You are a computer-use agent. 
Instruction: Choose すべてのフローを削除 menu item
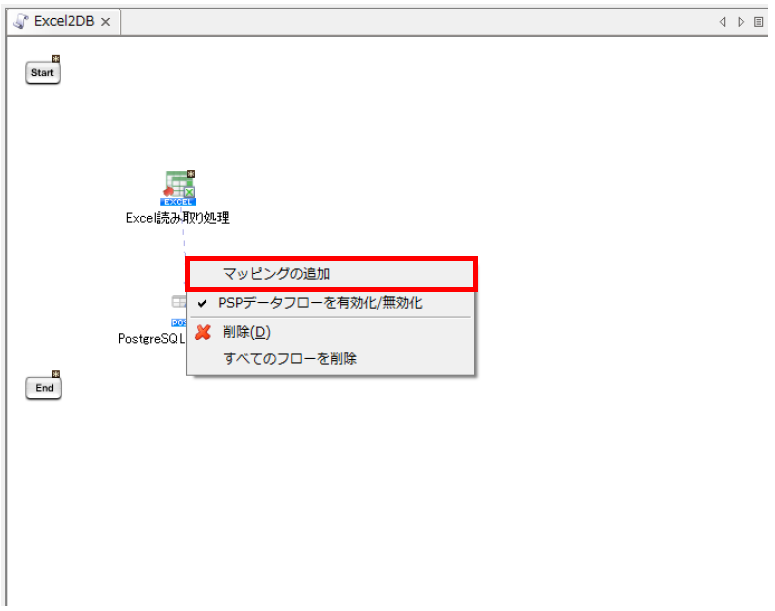point(290,358)
